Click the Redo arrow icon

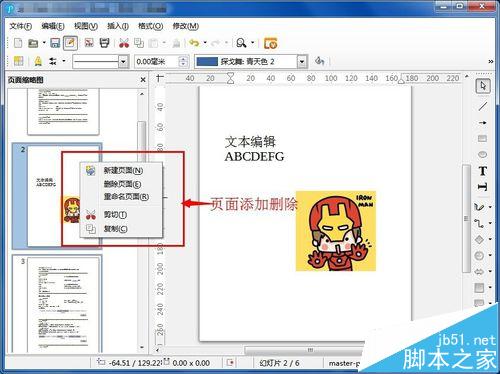pos(216,43)
